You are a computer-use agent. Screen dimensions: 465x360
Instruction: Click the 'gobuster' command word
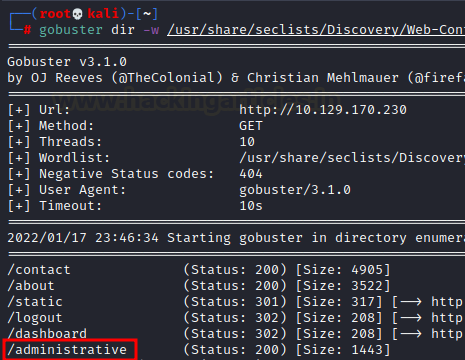coord(71,30)
